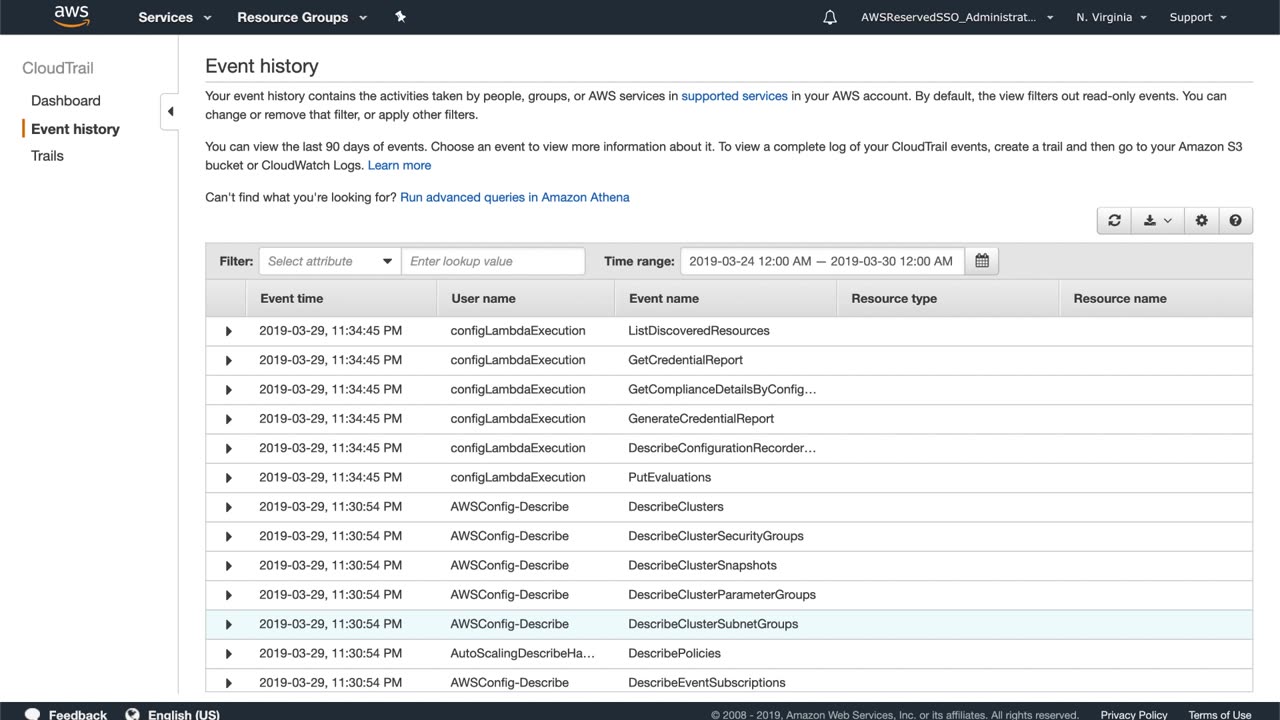Collapse the CloudTrail side navigation panel
1280x720 pixels.
[x=170, y=111]
